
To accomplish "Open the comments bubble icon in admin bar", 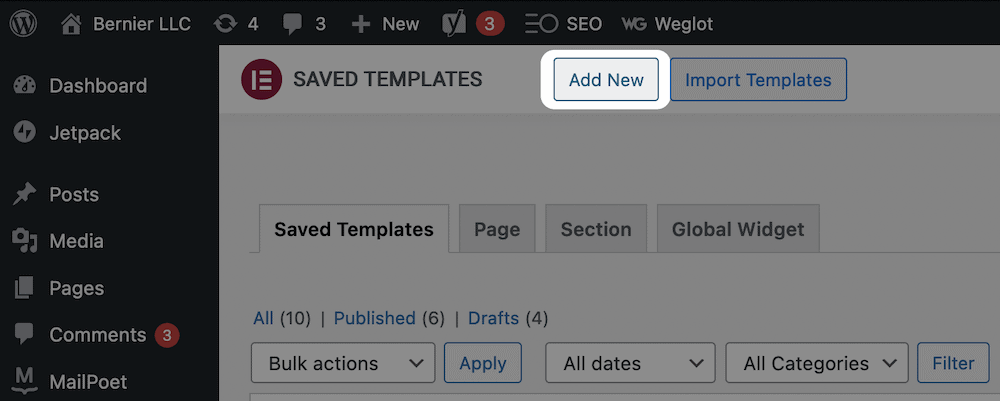I will 293,24.
